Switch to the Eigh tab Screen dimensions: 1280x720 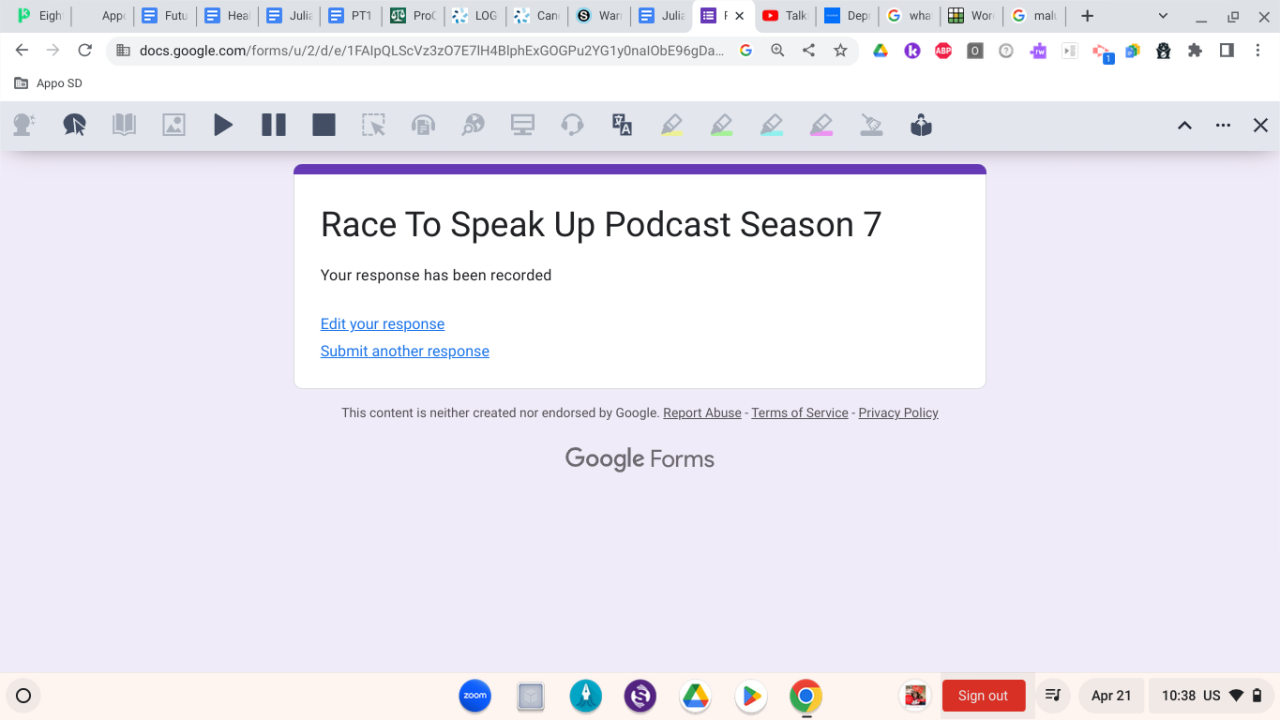tap(40, 16)
